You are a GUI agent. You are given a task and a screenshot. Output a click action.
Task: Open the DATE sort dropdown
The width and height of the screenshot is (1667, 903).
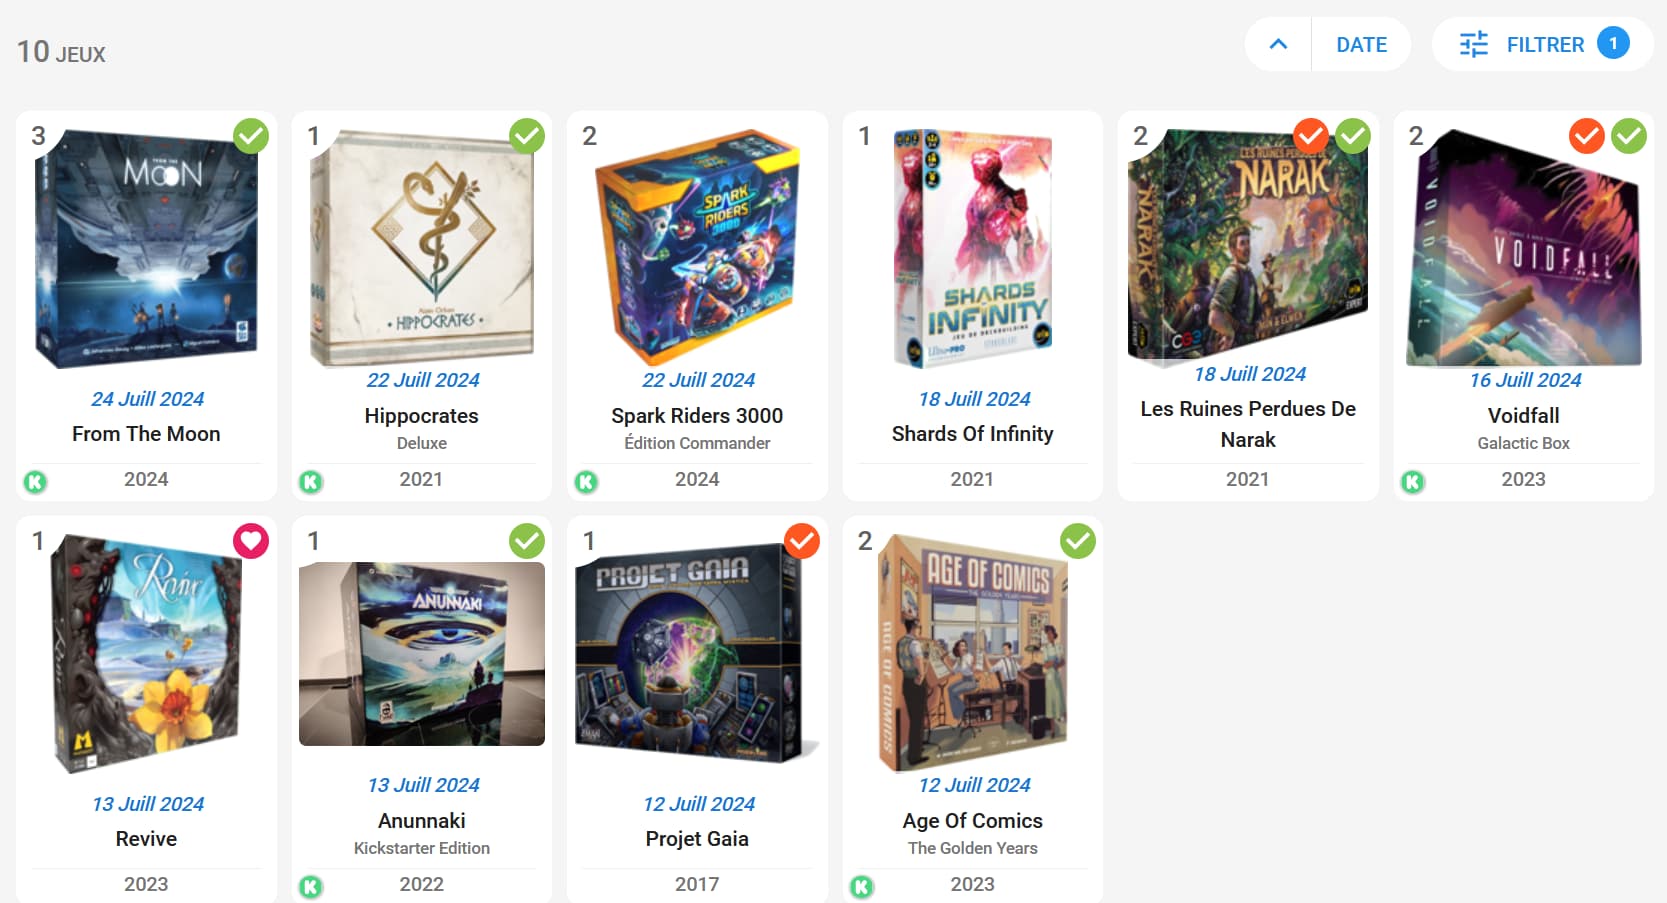pyautogui.click(x=1362, y=44)
